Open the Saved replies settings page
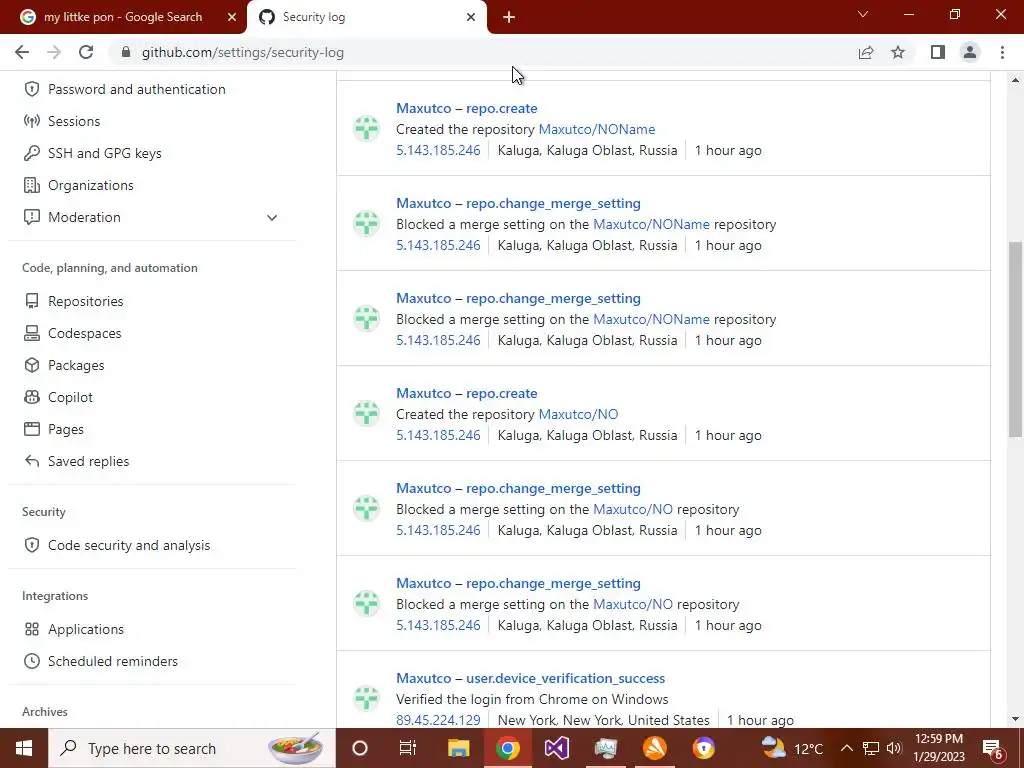1024x768 pixels. [88, 461]
